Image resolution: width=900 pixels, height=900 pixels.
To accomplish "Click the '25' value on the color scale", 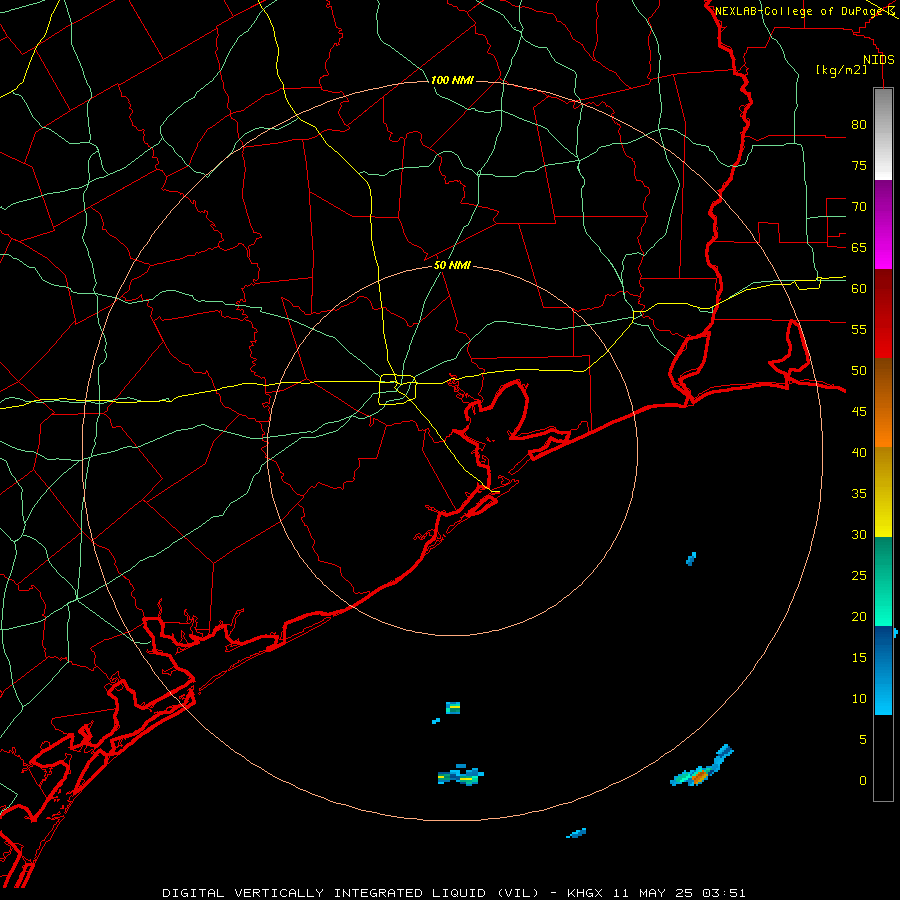I will click(x=859, y=576).
